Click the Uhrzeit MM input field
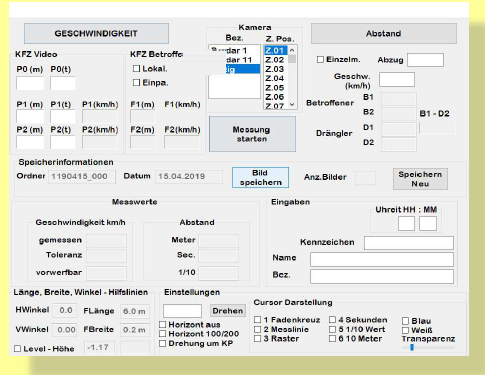The height and width of the screenshot is (375, 485). (428, 223)
